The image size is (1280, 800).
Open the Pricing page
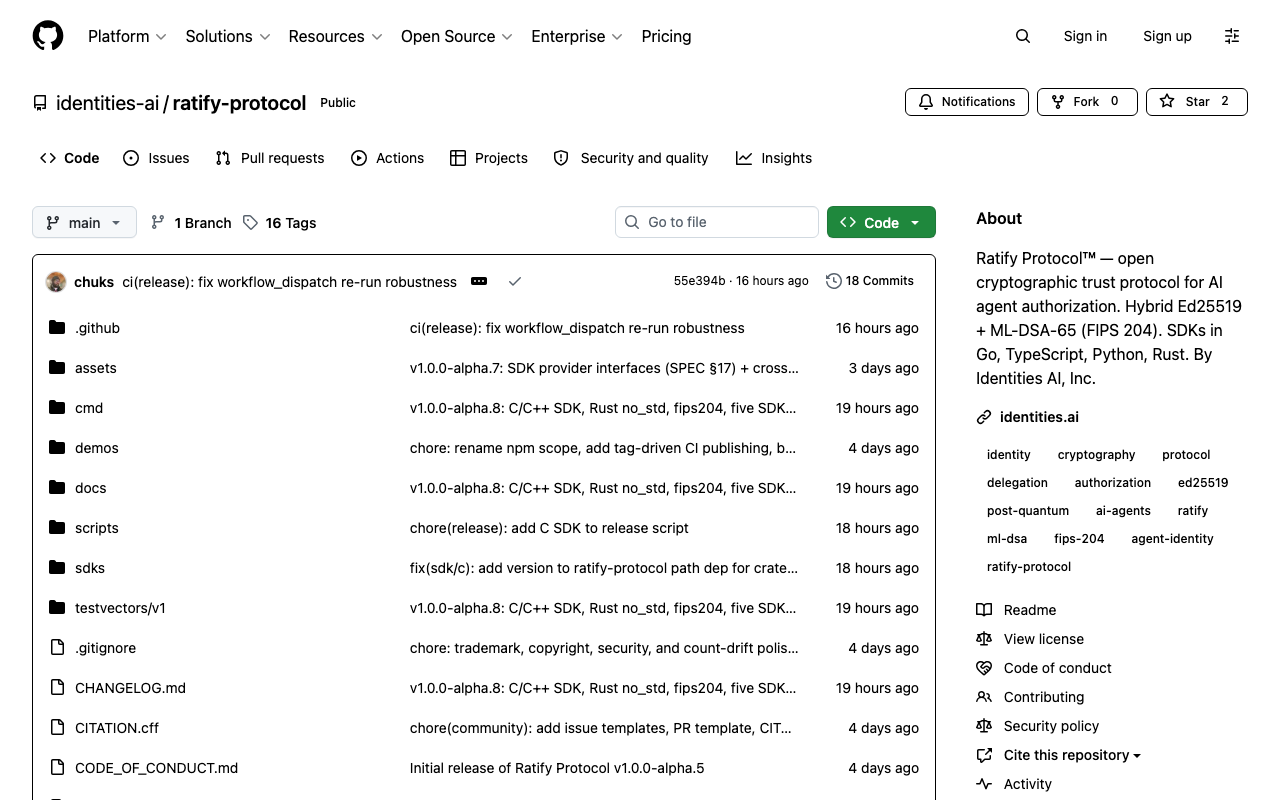666,36
